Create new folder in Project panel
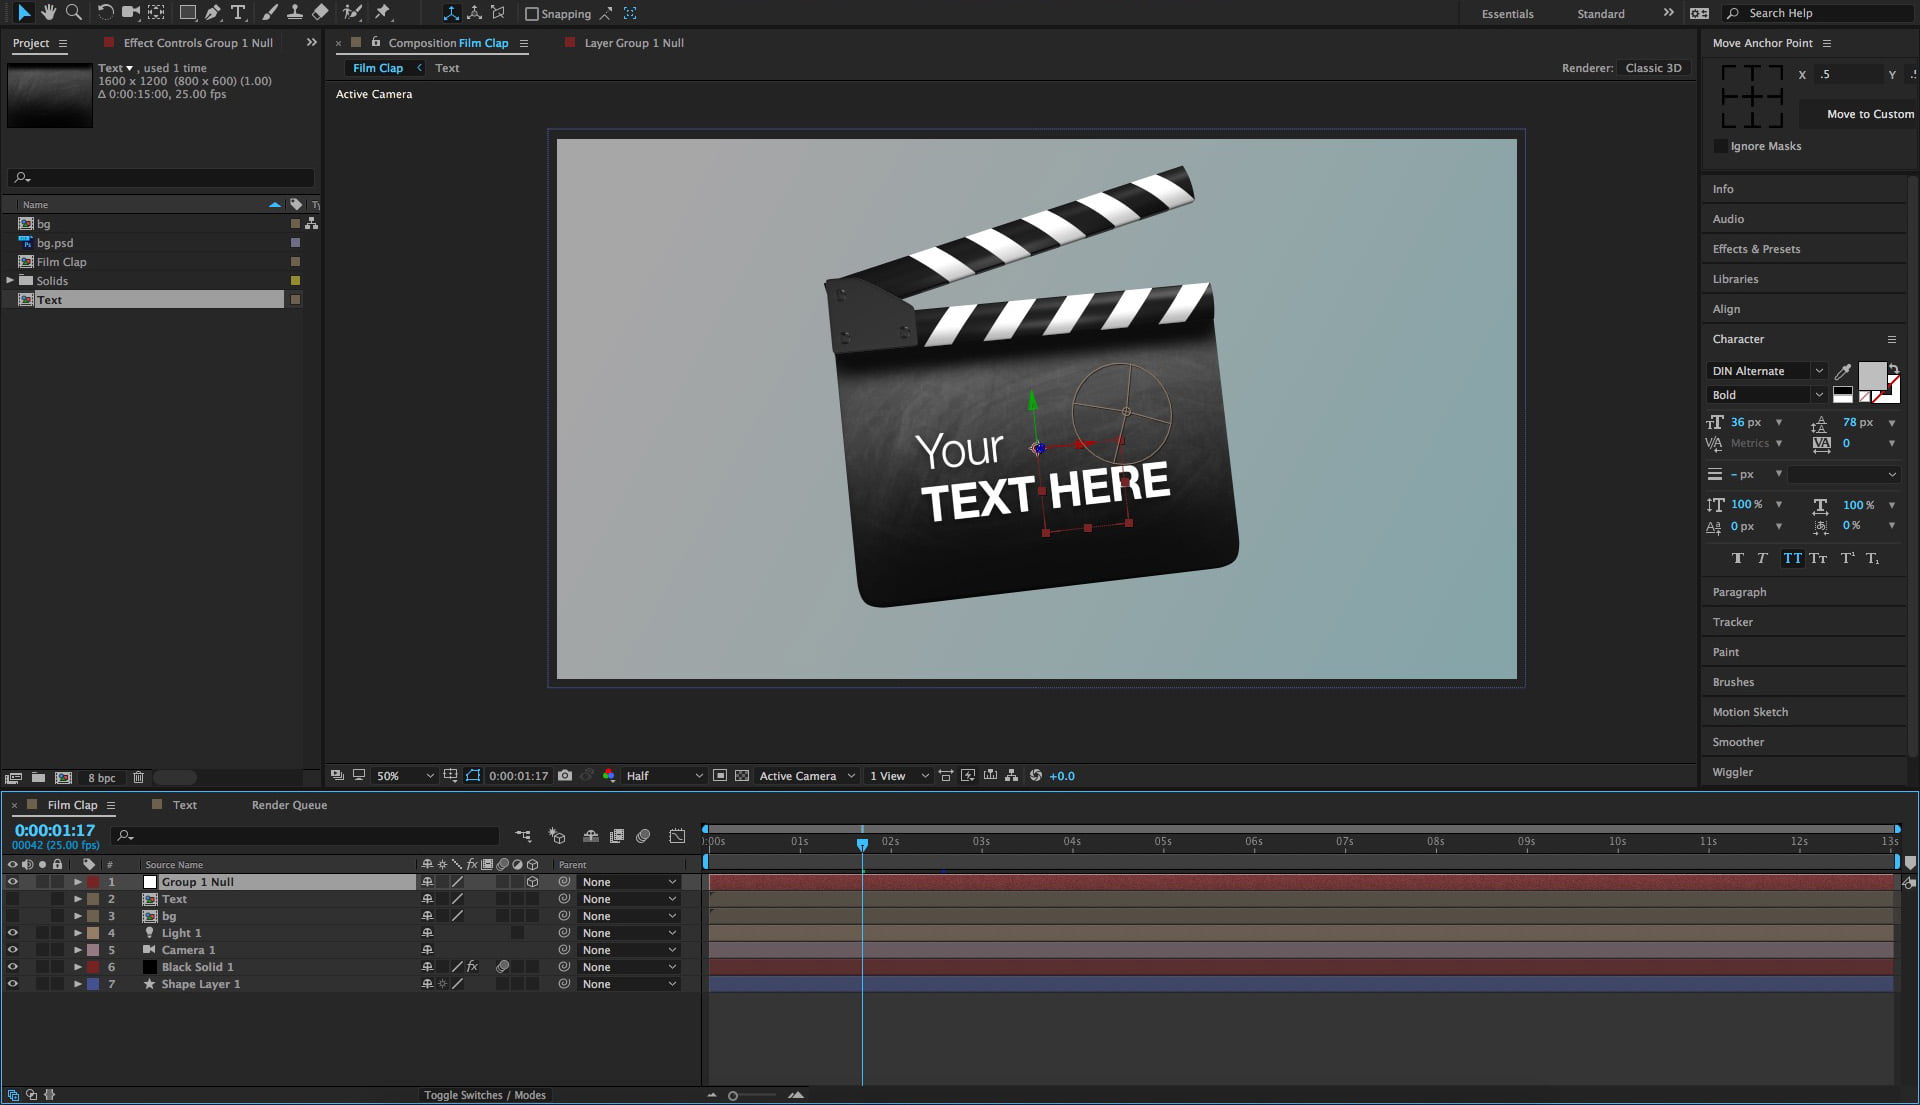 point(38,777)
